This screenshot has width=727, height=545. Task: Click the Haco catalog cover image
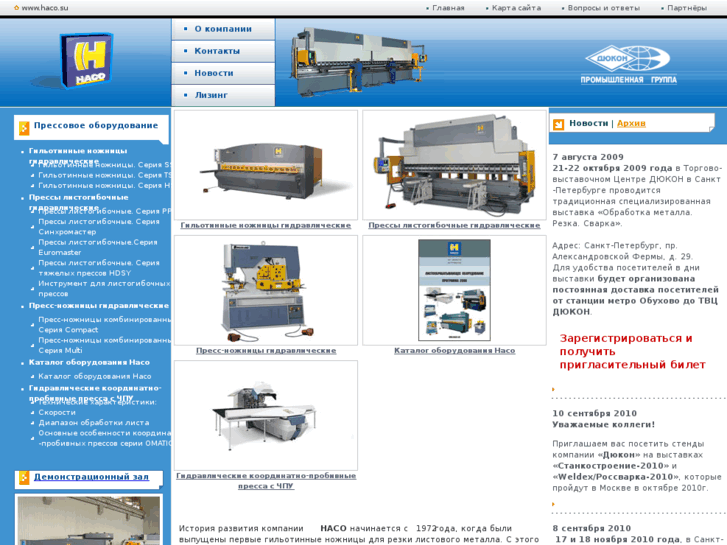[454, 290]
